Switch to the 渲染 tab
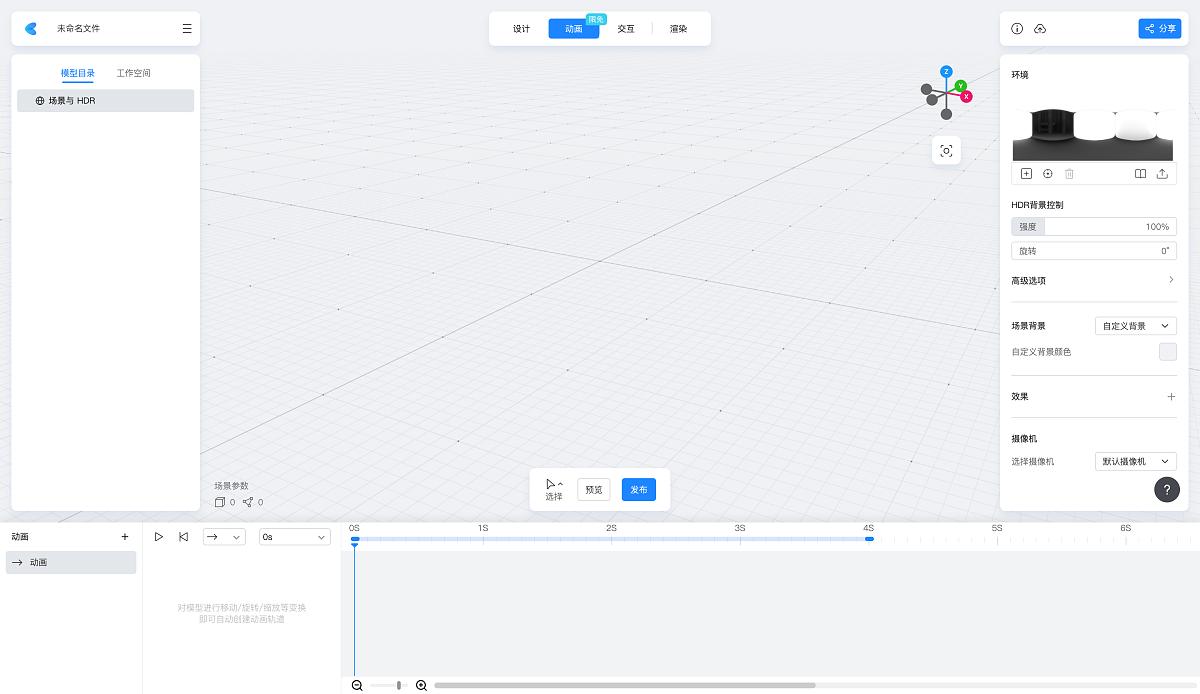 click(676, 29)
